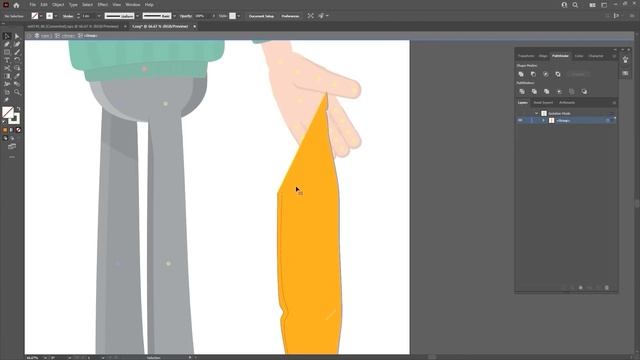Click the Minus Front shape mode icon

click(533, 74)
